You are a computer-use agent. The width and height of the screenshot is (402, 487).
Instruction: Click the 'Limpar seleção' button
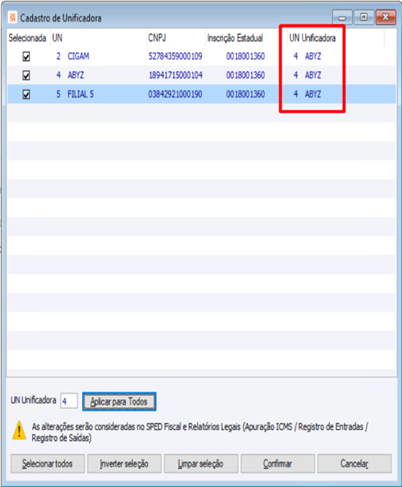pos(201,464)
